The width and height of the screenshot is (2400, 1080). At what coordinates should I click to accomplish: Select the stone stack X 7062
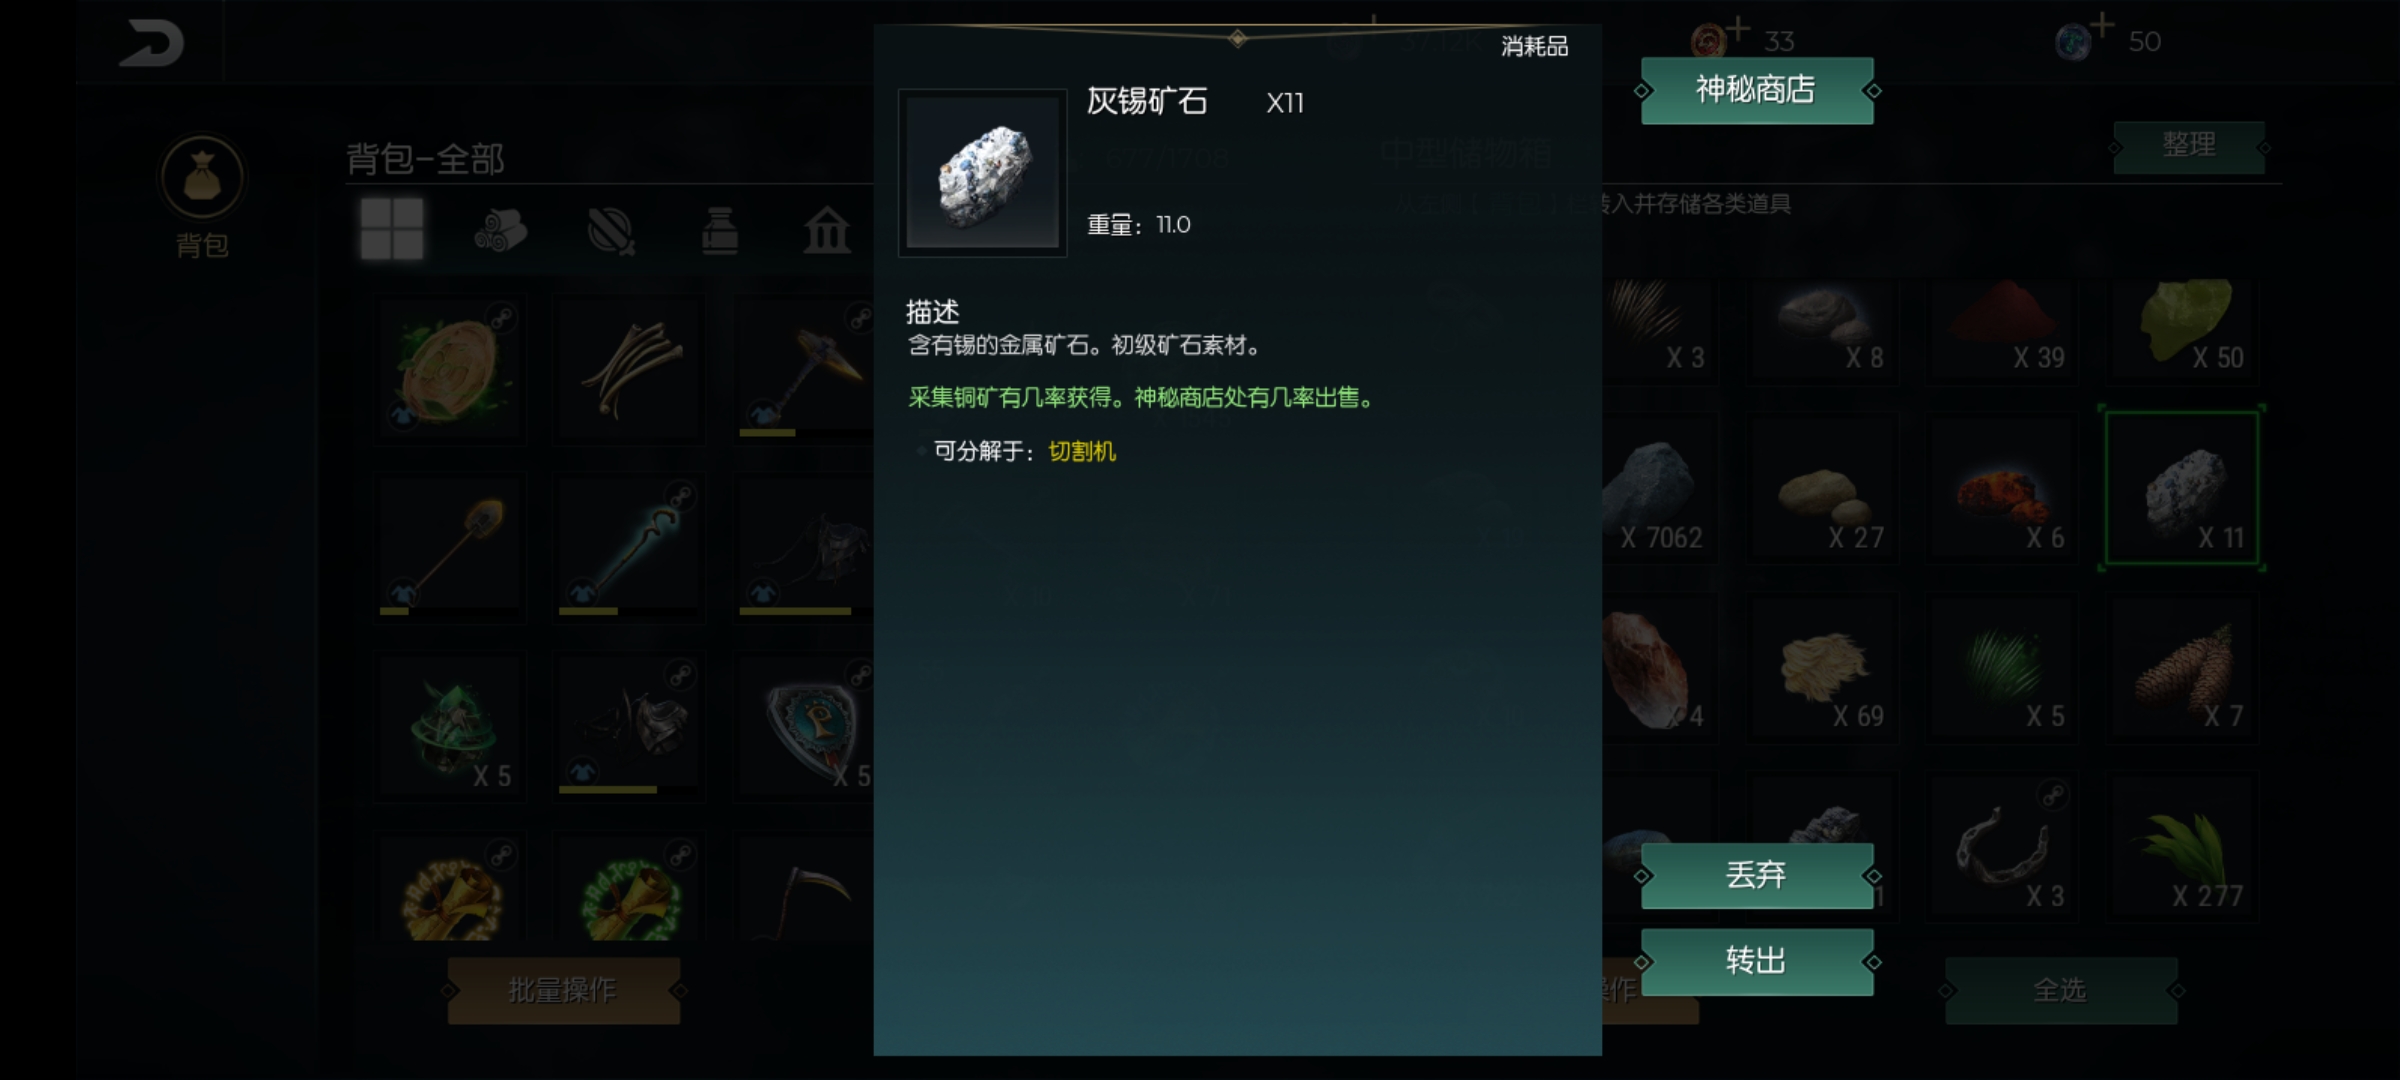pyautogui.click(x=1658, y=489)
